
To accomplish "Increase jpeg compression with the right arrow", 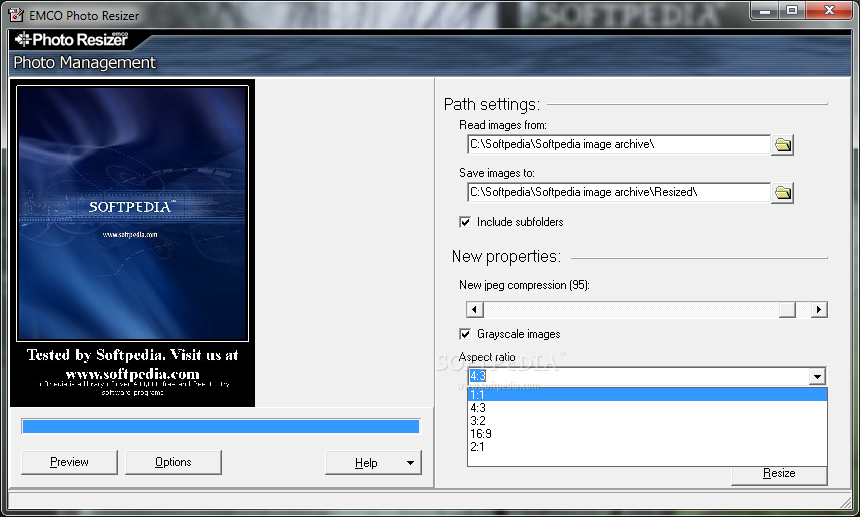I will point(819,310).
